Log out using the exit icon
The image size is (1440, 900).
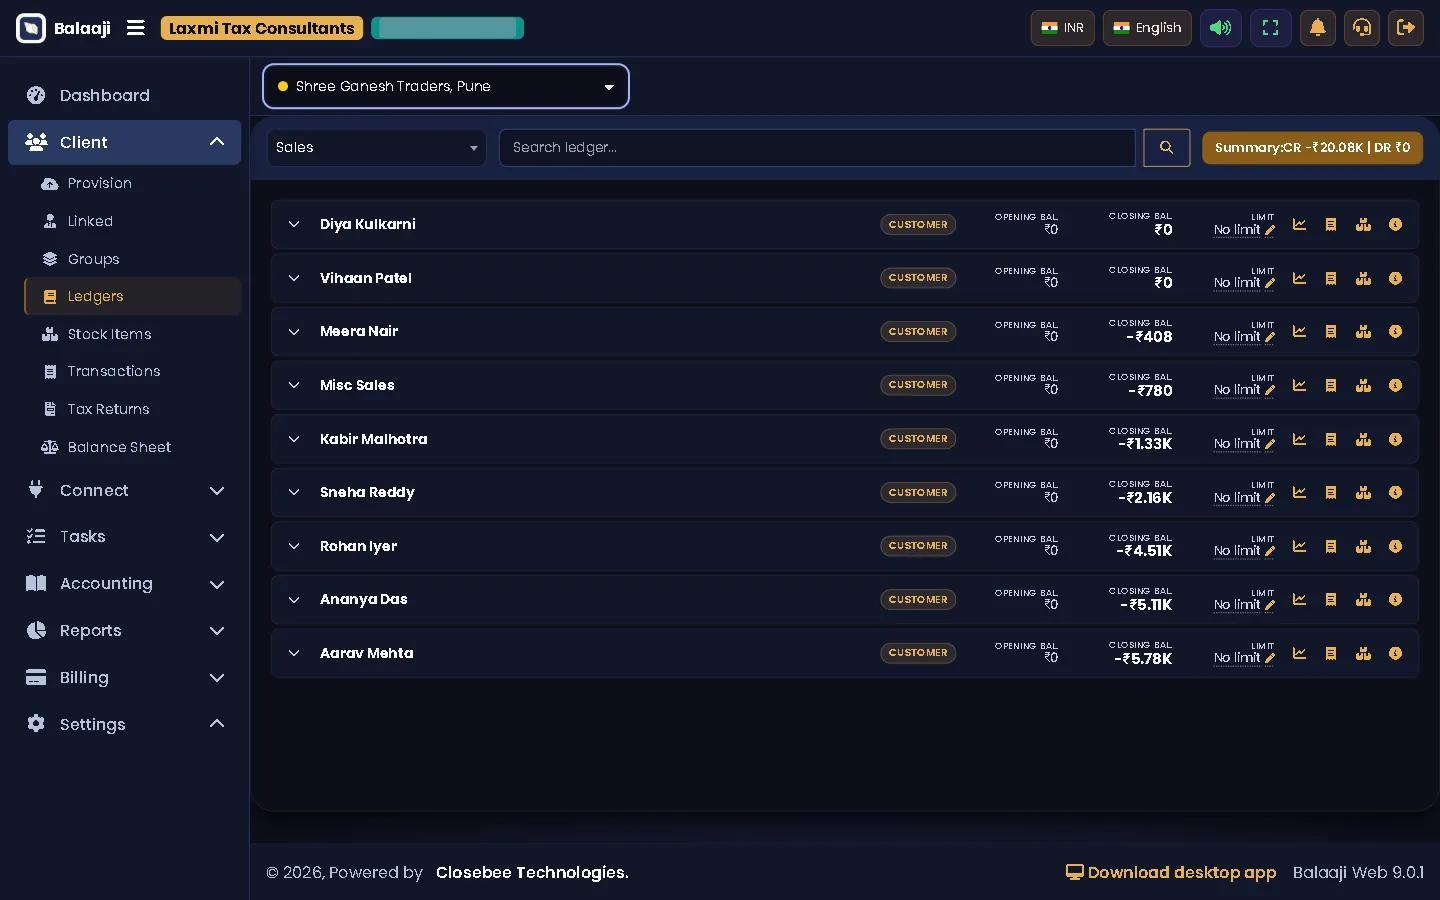click(1406, 28)
